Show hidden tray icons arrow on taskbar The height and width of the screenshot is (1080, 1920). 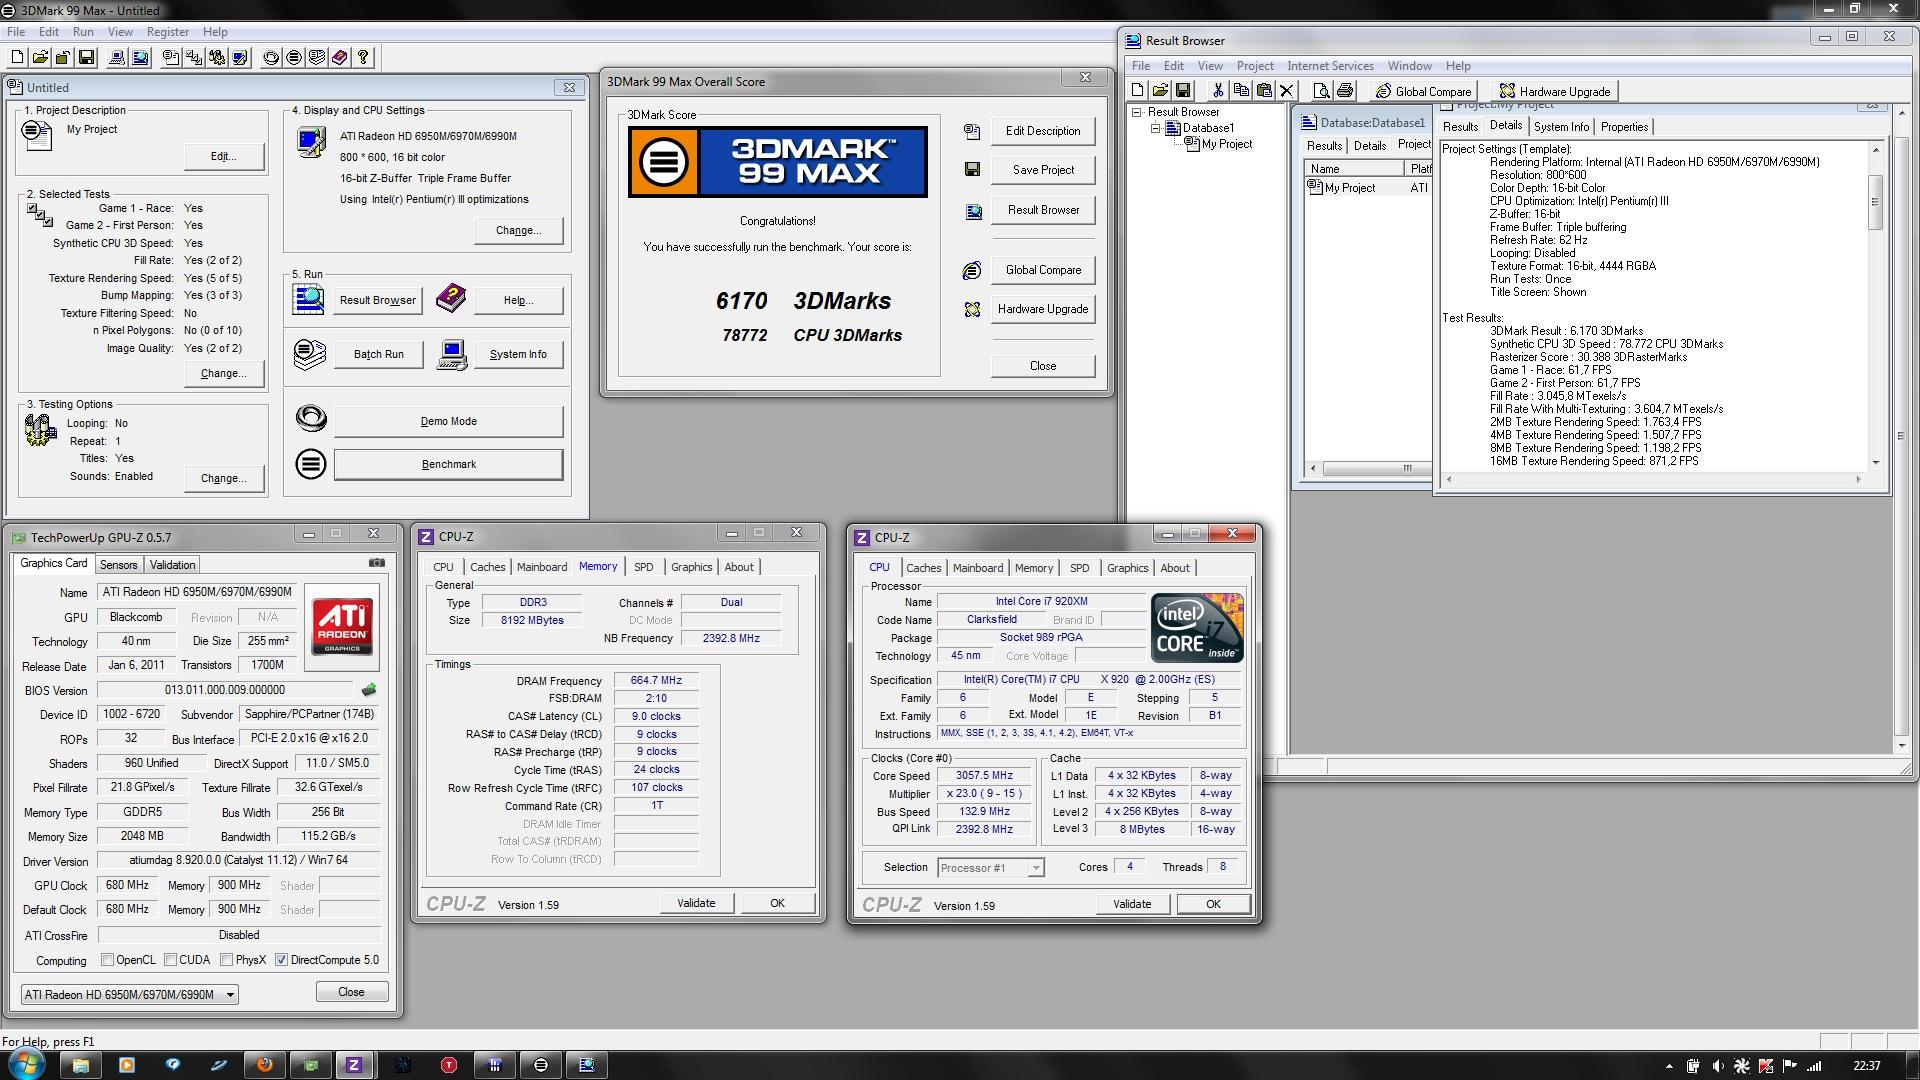click(x=1668, y=1066)
